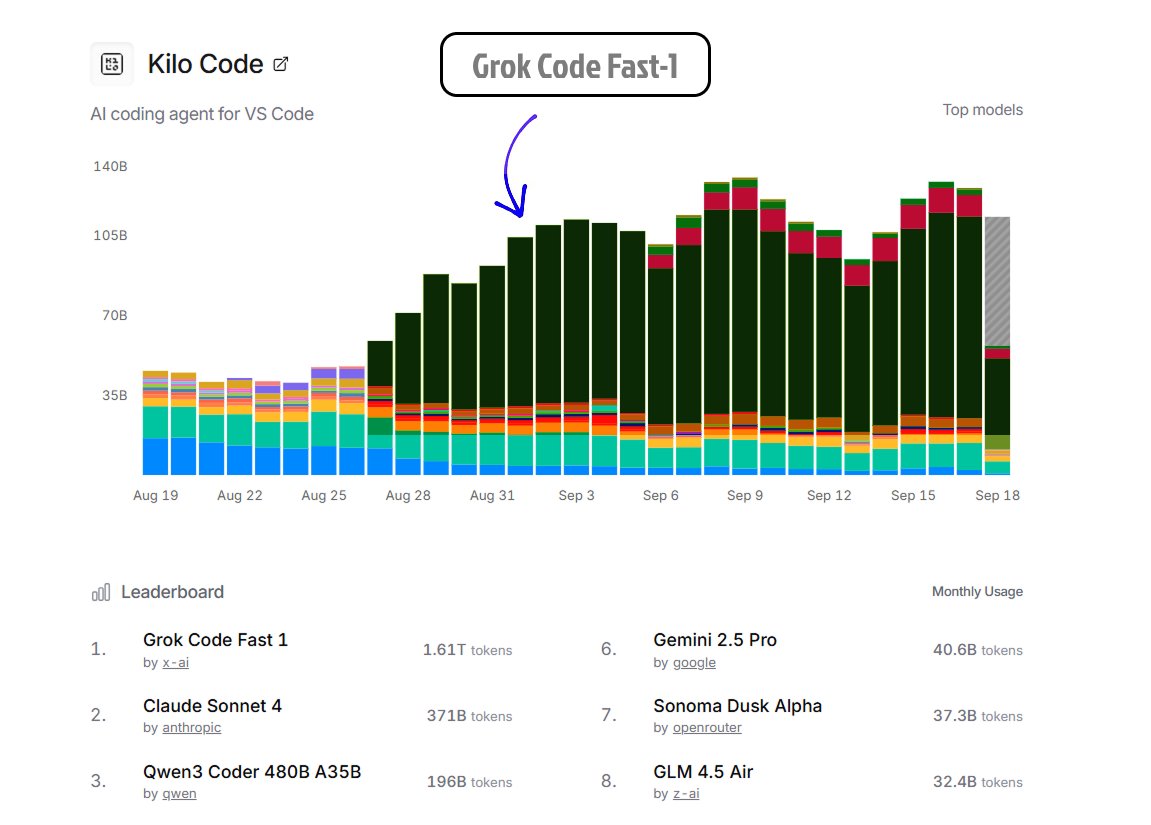Select the chart bar above Sep 9
Image resolution: width=1151 pixels, height=825 pixels.
[744, 327]
